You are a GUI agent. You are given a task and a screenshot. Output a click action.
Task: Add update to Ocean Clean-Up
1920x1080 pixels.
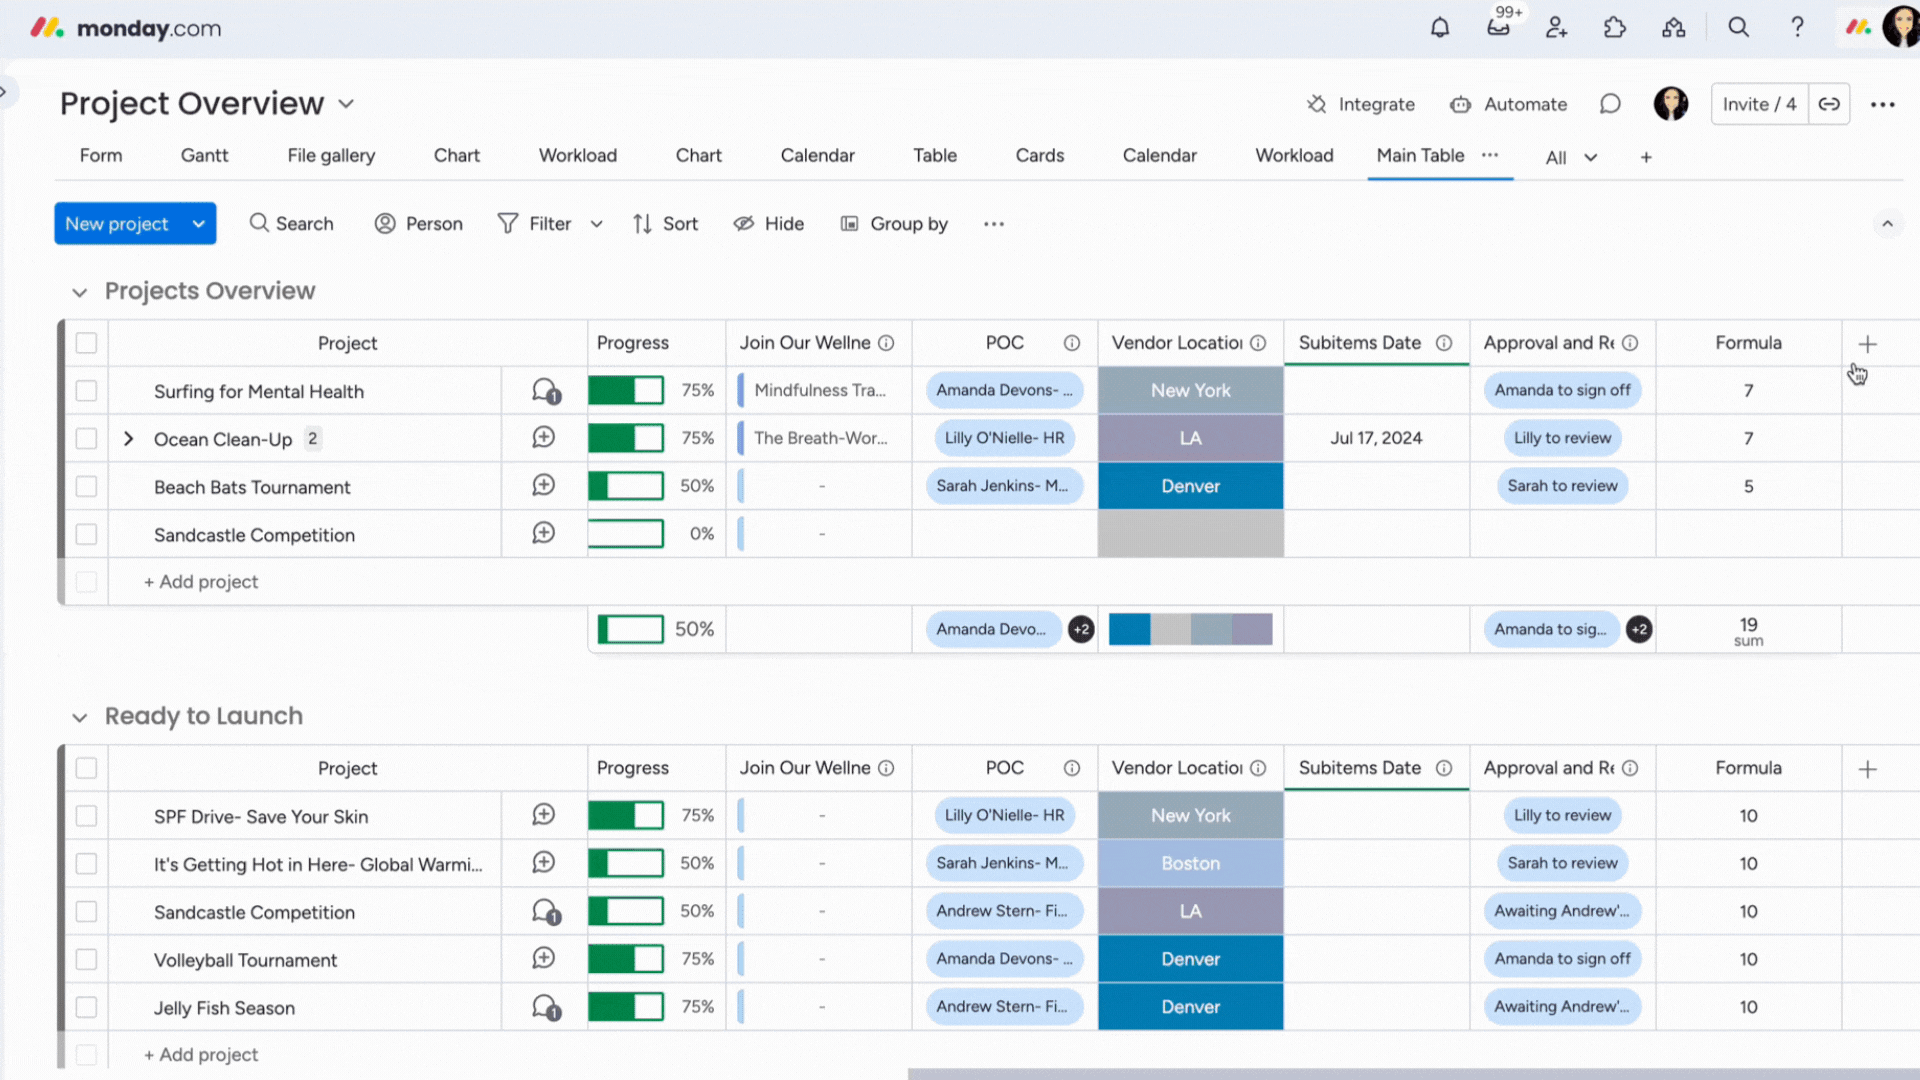[543, 438]
